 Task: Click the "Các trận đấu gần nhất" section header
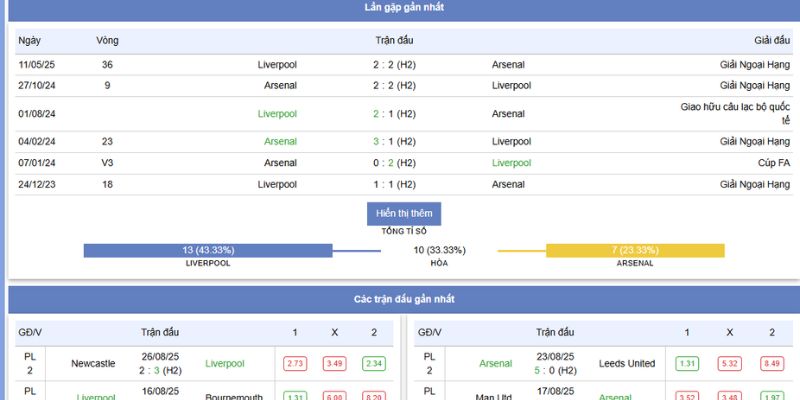tap(404, 299)
